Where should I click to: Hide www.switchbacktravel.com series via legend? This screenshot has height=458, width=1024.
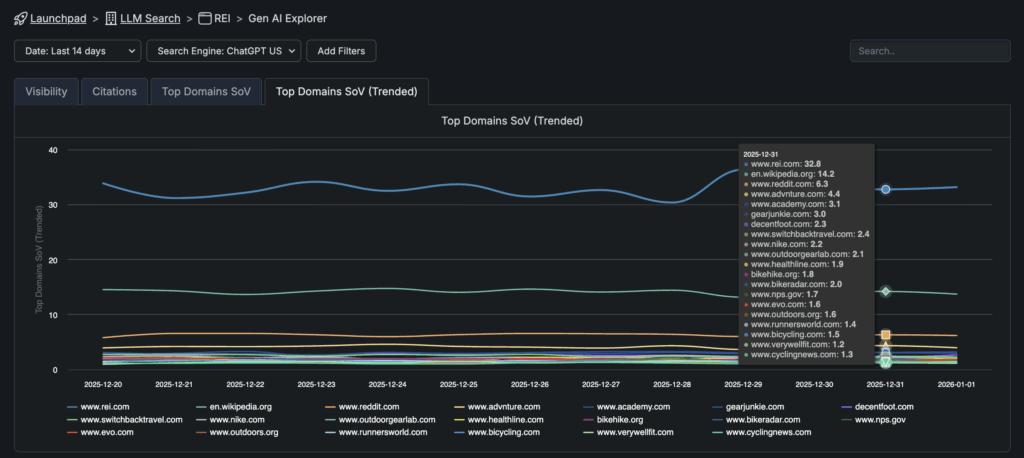pyautogui.click(x=124, y=420)
